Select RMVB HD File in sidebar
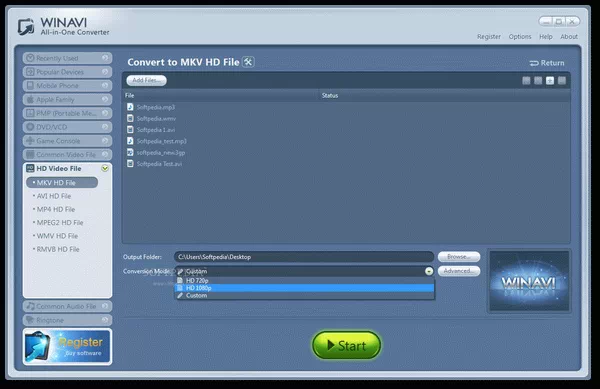 [x=58, y=249]
